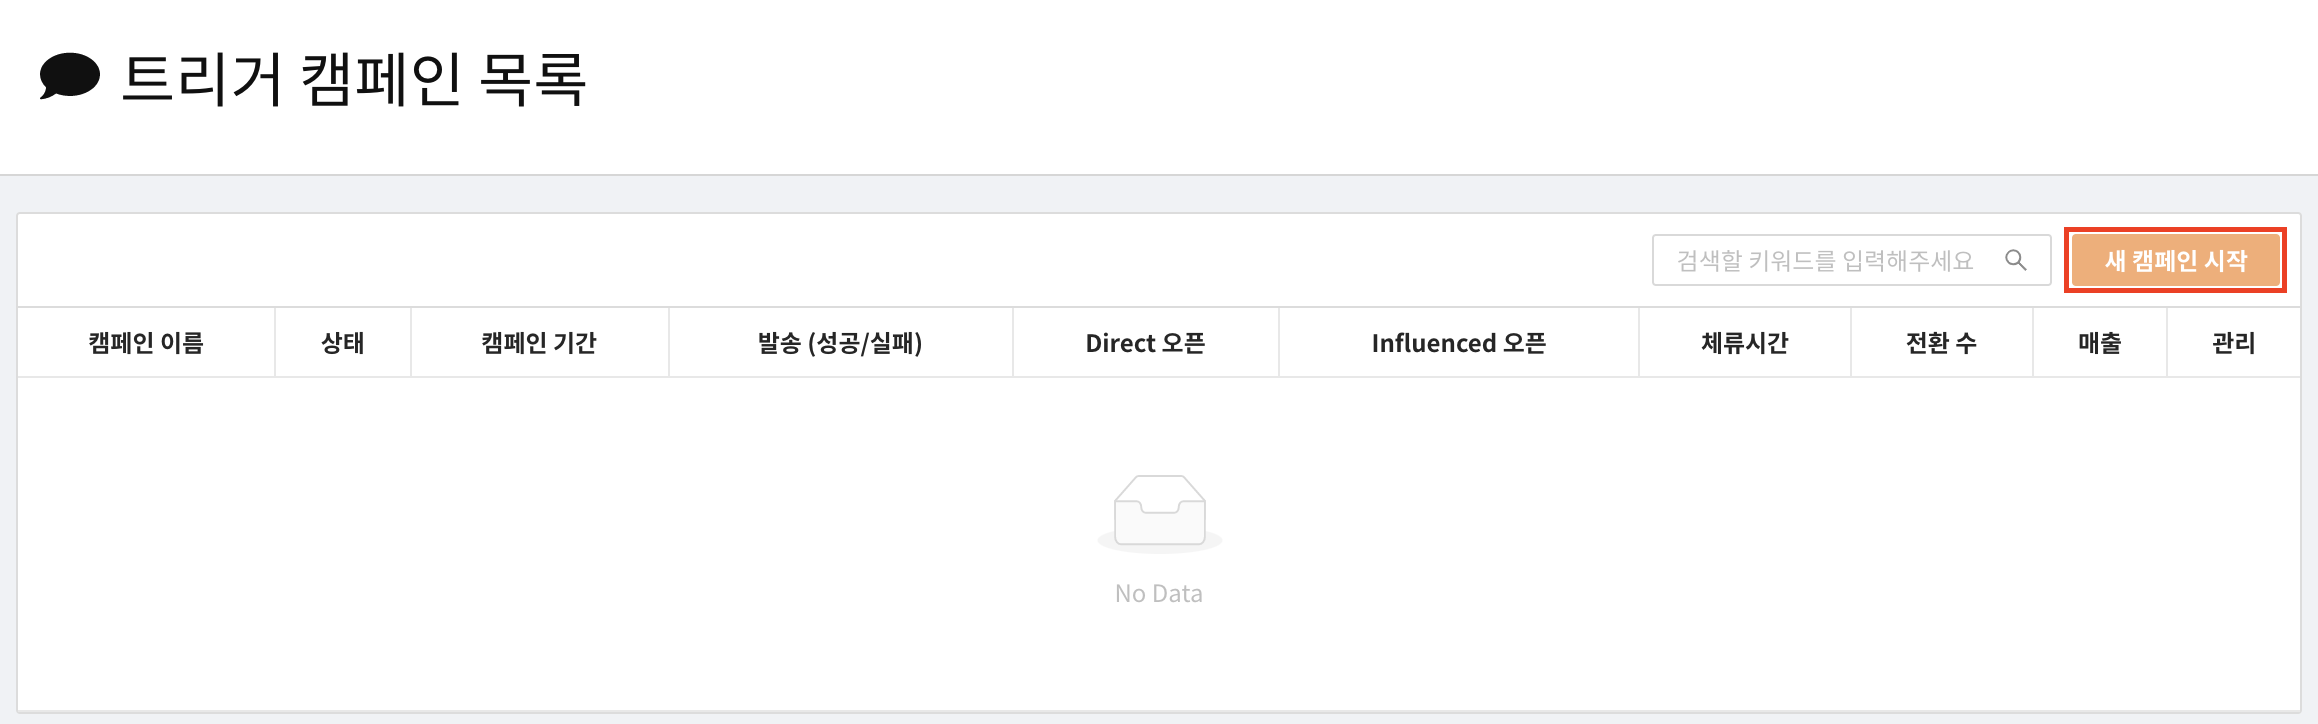This screenshot has height=724, width=2318.
Task: Click the empty inbox tray icon
Action: (1159, 514)
